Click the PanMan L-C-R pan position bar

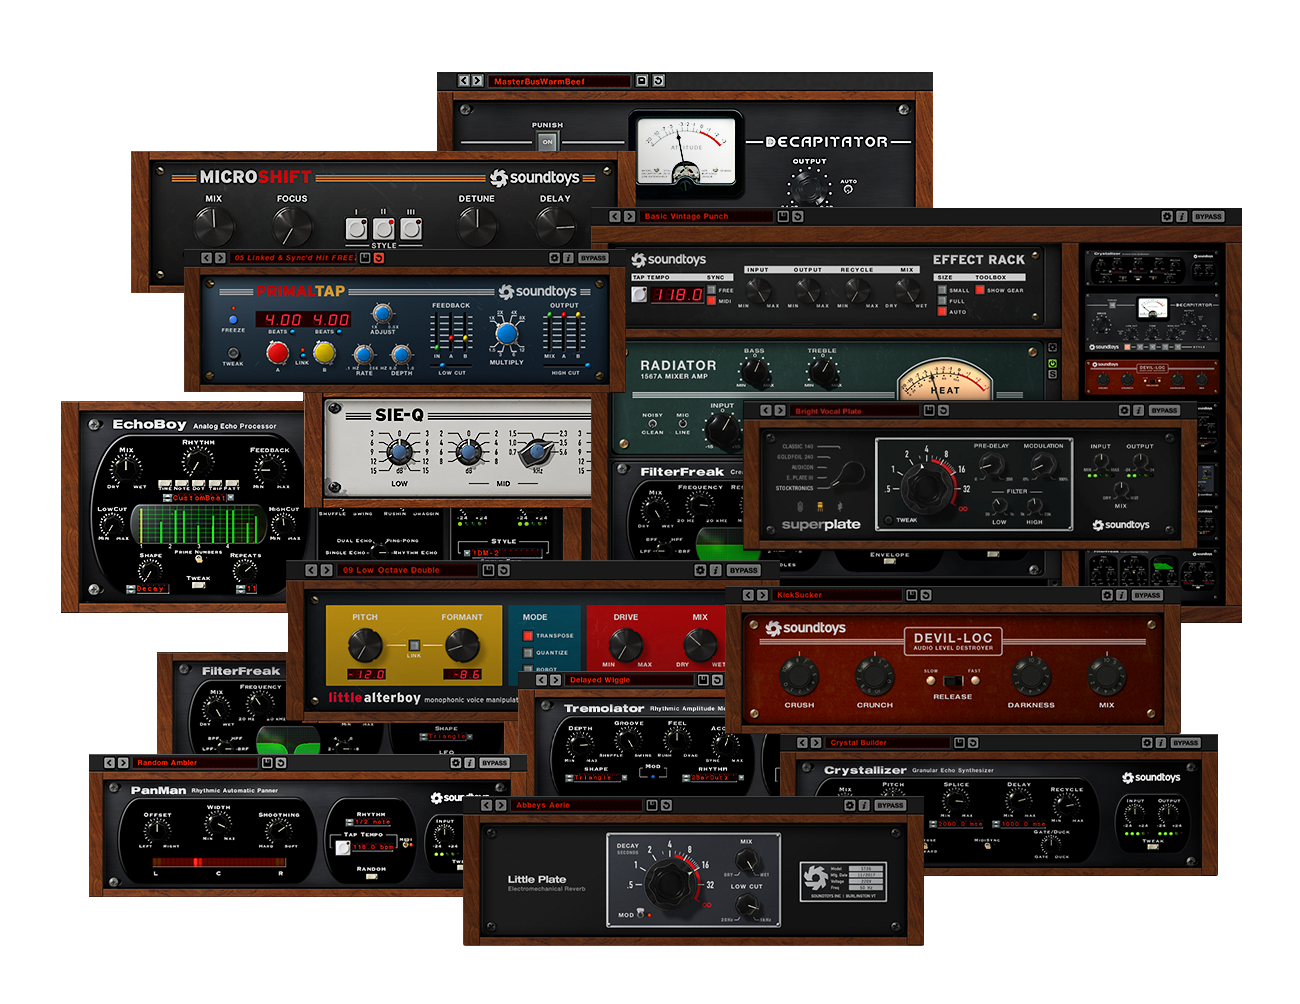pyautogui.click(x=218, y=862)
